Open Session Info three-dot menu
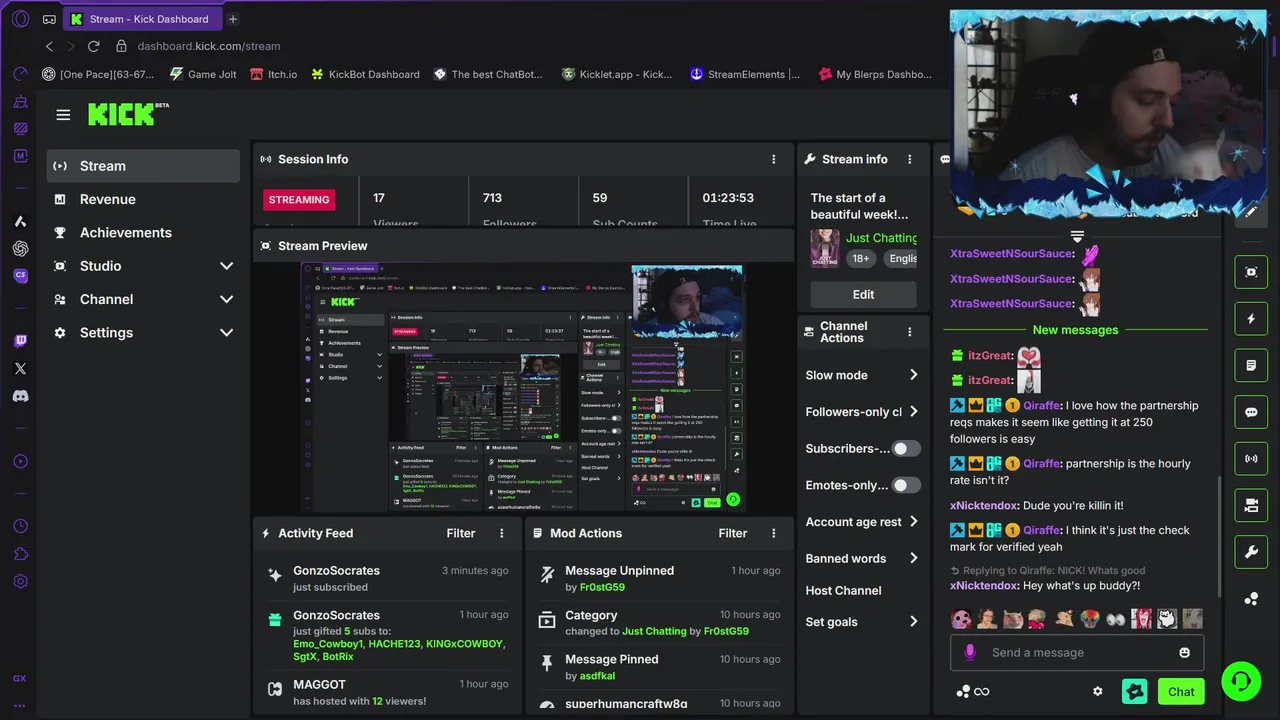This screenshot has height=720, width=1280. tap(773, 159)
